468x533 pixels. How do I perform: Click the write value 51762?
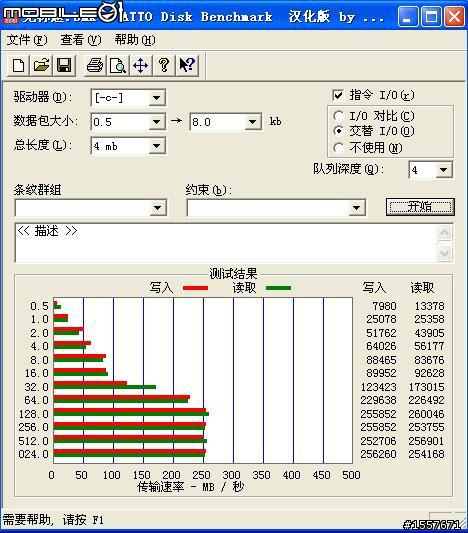pos(381,333)
